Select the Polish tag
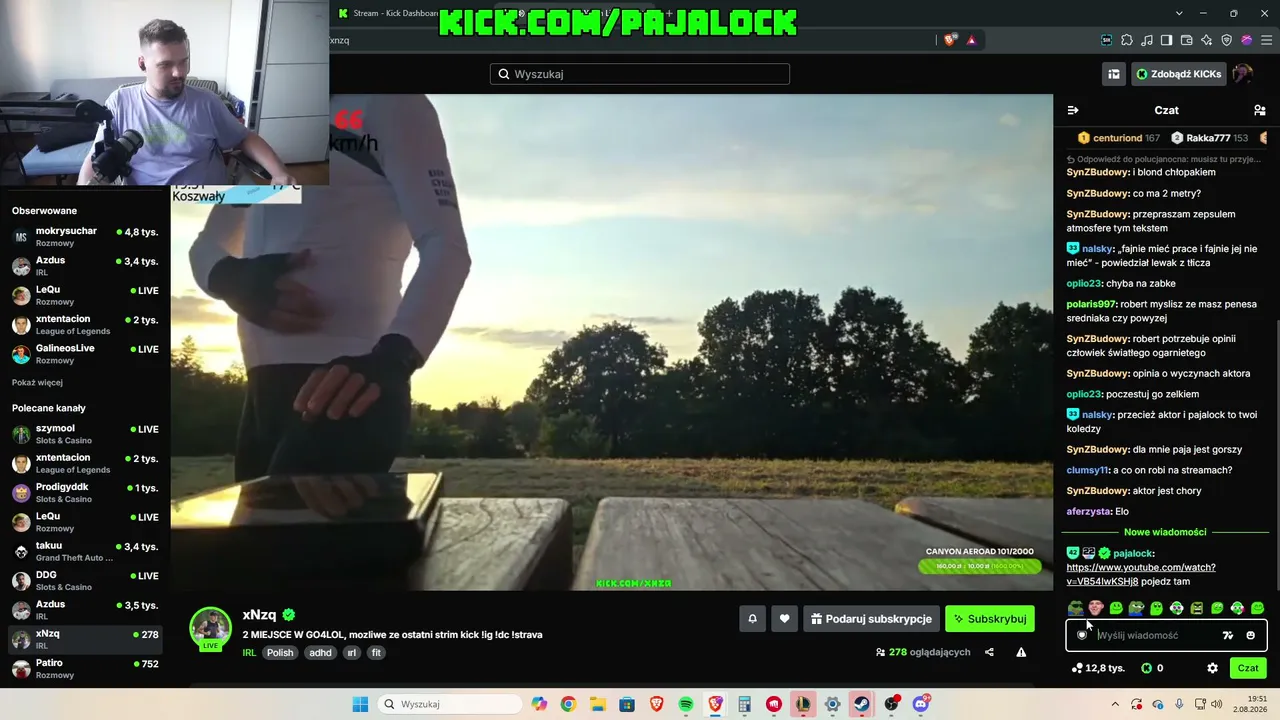This screenshot has width=1280, height=720. point(280,653)
